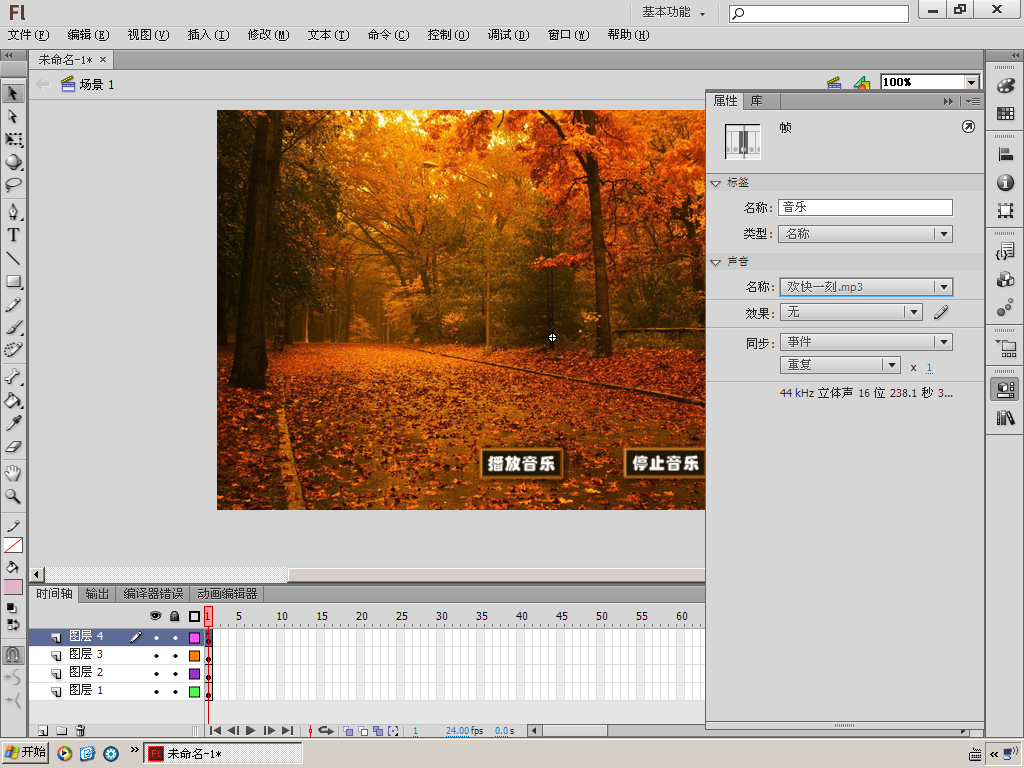Click 图层 3 orange outline color swatch
Image resolution: width=1024 pixels, height=768 pixels.
pyautogui.click(x=194, y=656)
